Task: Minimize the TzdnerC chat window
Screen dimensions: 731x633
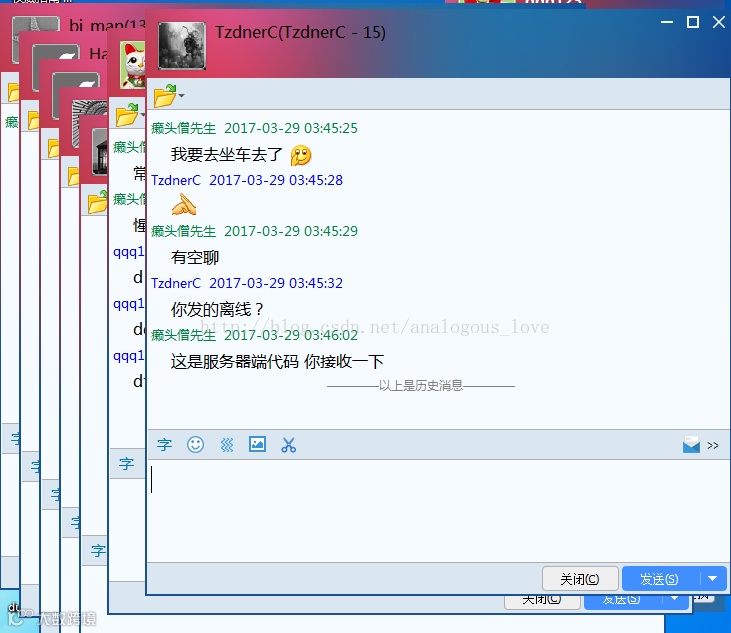Action: (x=667, y=22)
